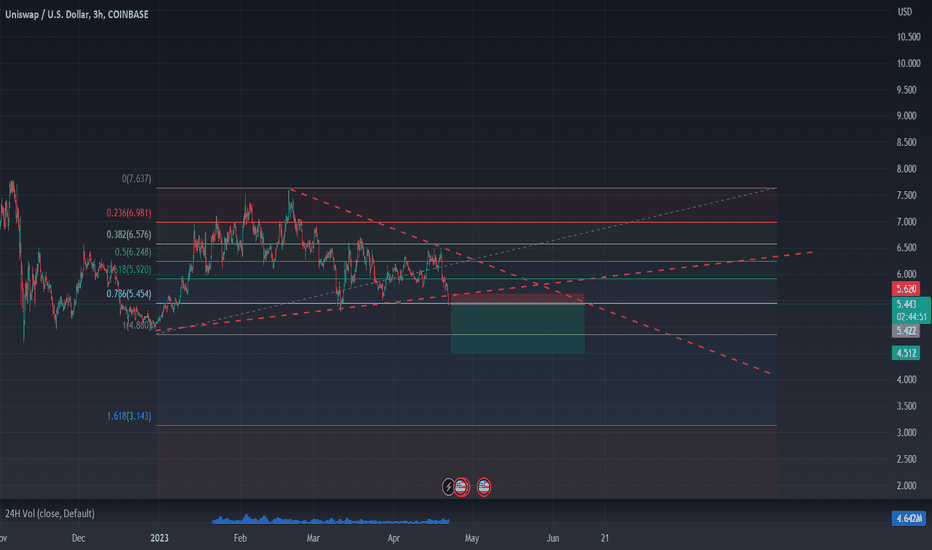
Task: Click the Uniswap / U.S. Dollar chart title
Action: [77, 14]
